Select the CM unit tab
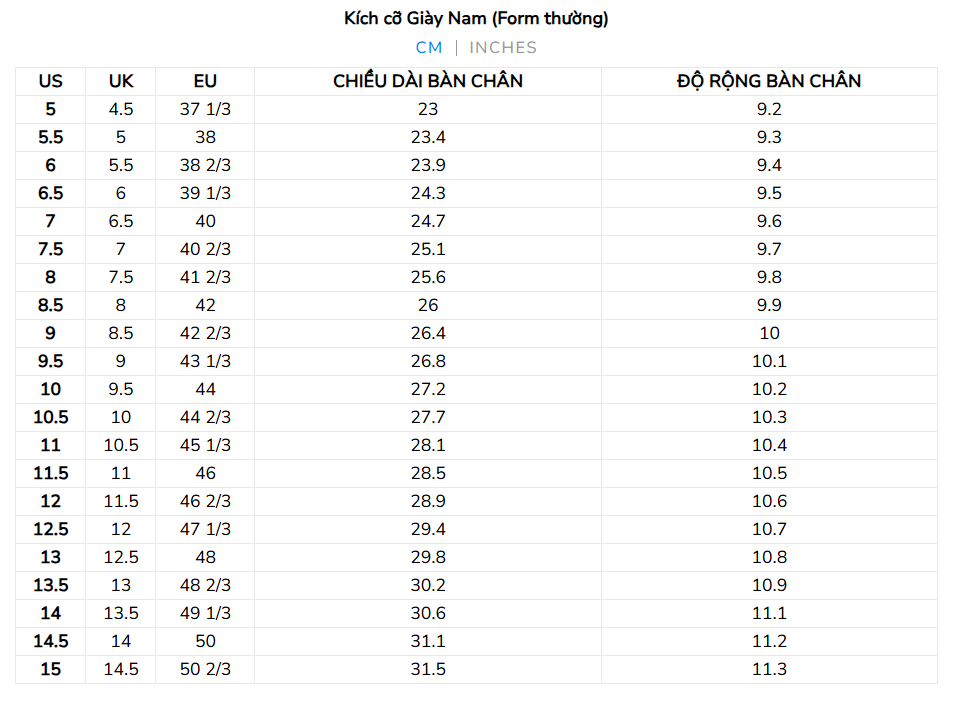The height and width of the screenshot is (707, 953). (429, 48)
